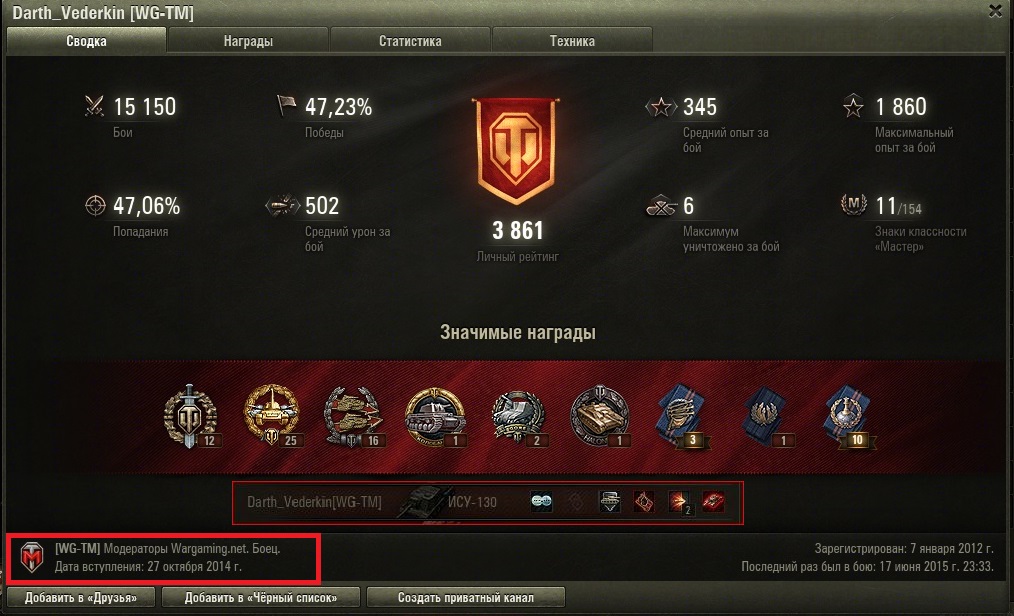Click the two-tanks medal with count 16
Image resolution: width=1014 pixels, height=616 pixels.
(x=353, y=416)
